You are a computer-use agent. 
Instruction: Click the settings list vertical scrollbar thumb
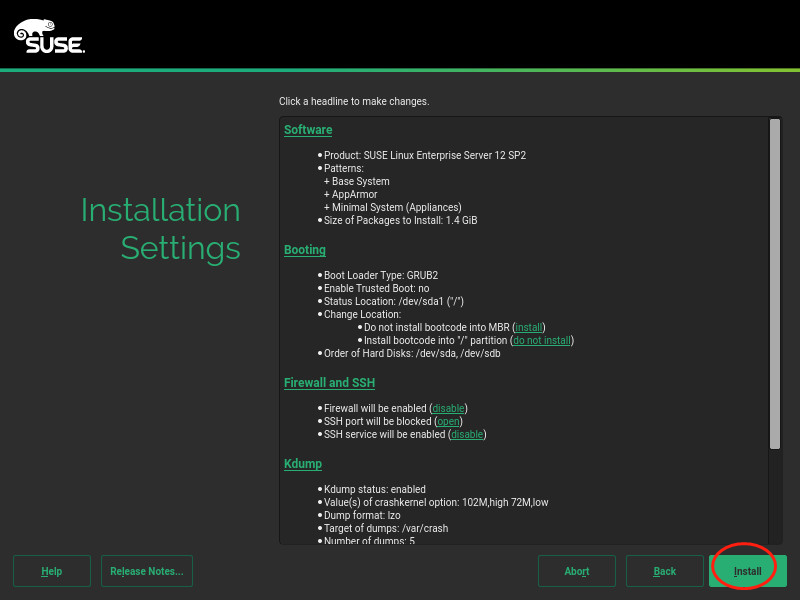tap(774, 284)
